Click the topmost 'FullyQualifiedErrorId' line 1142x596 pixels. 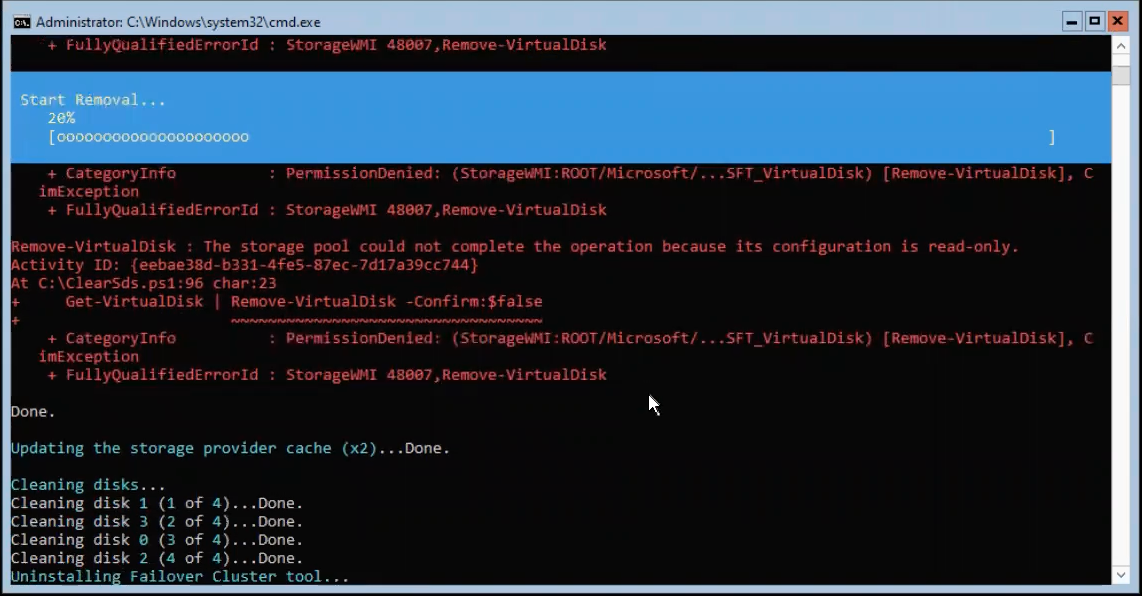coord(327,45)
